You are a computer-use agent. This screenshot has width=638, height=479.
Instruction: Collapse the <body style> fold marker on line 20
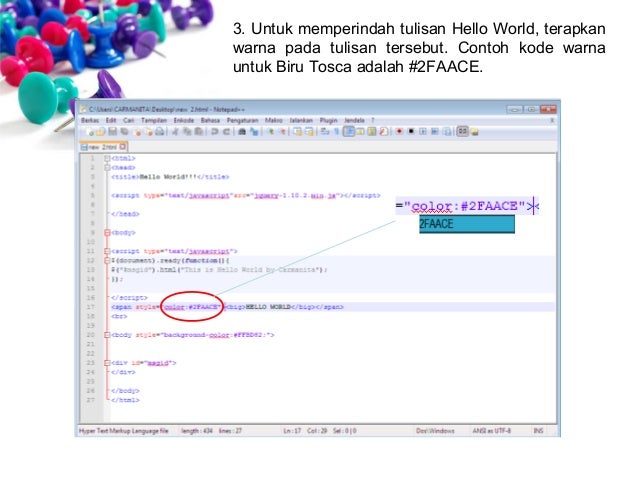[107, 335]
